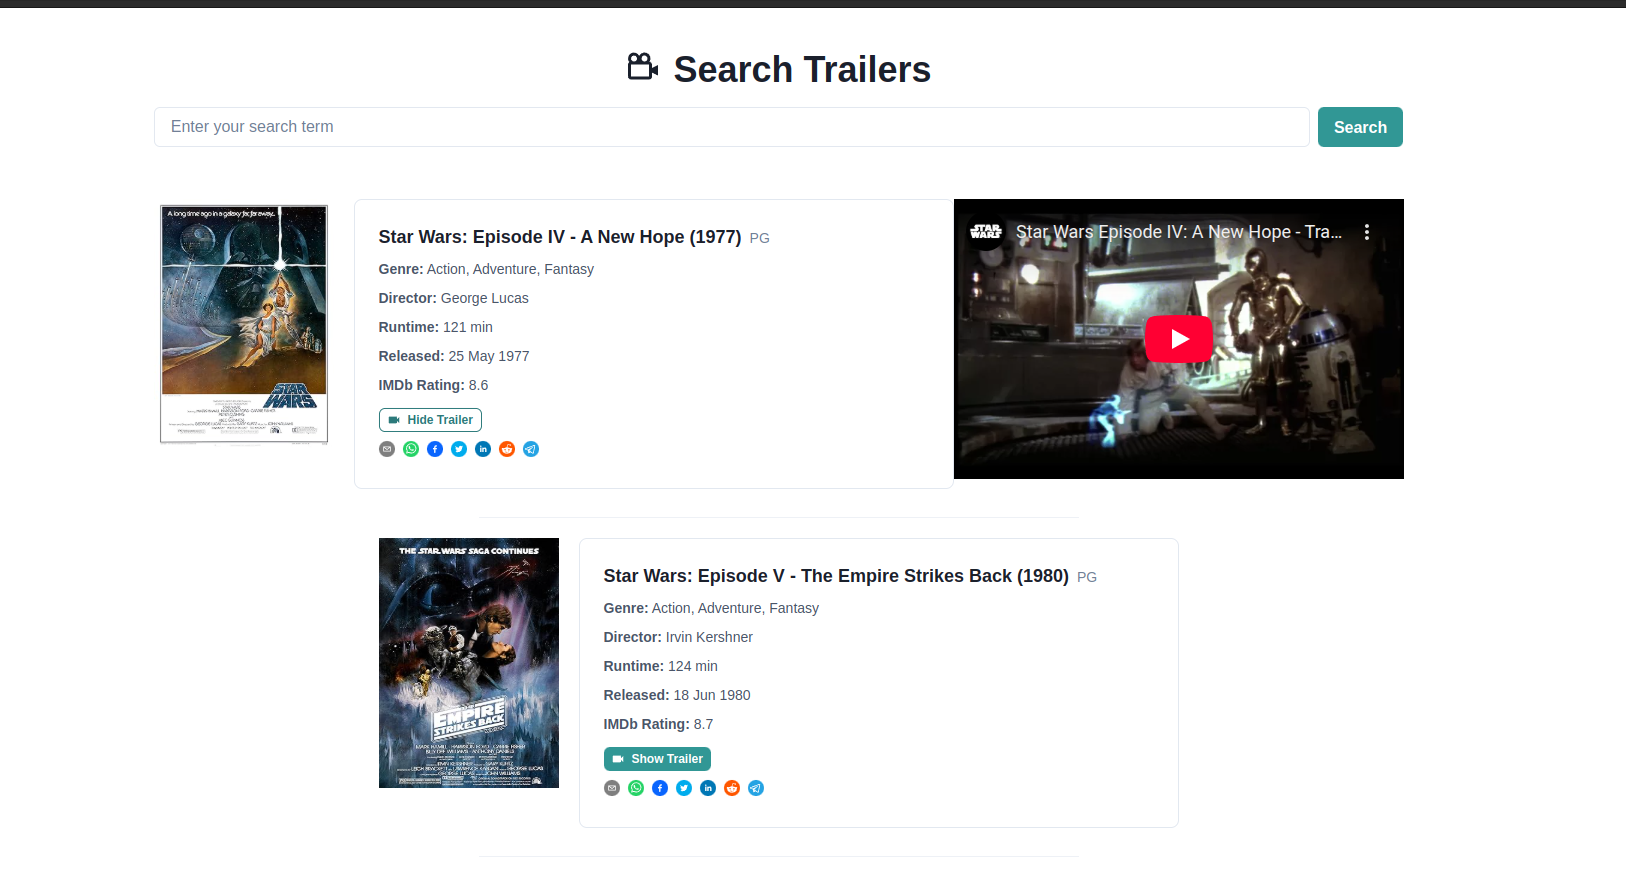Click the Empire Strikes Back poster
Image resolution: width=1626 pixels, height=876 pixels.
click(x=468, y=663)
